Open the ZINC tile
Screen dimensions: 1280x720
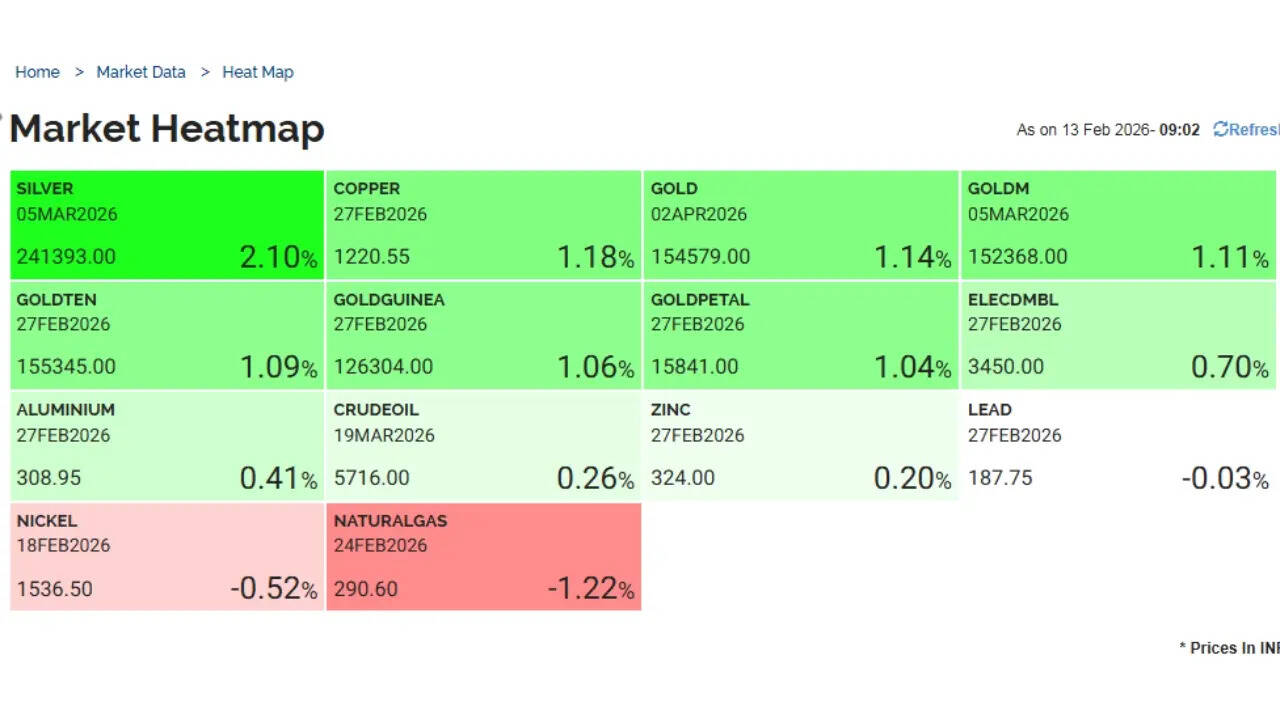coord(801,446)
